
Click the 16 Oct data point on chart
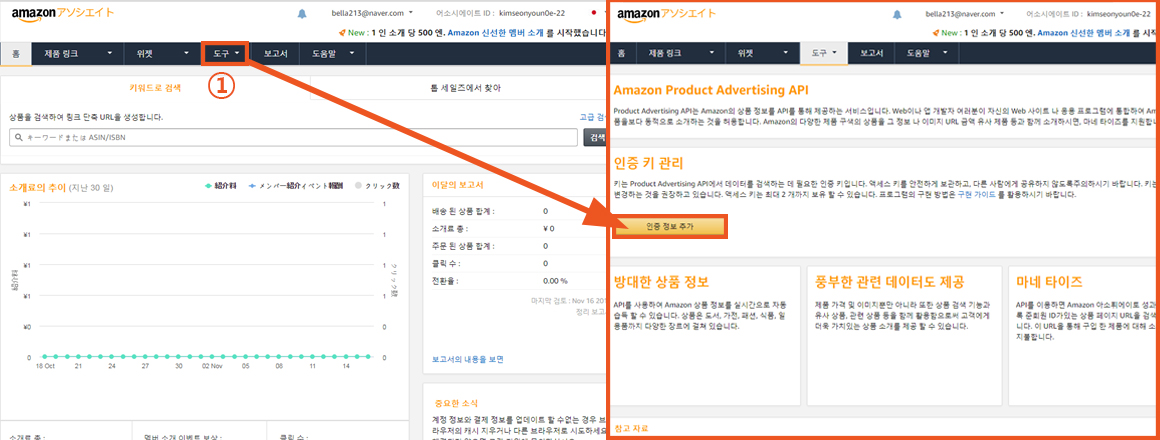click(x=44, y=356)
